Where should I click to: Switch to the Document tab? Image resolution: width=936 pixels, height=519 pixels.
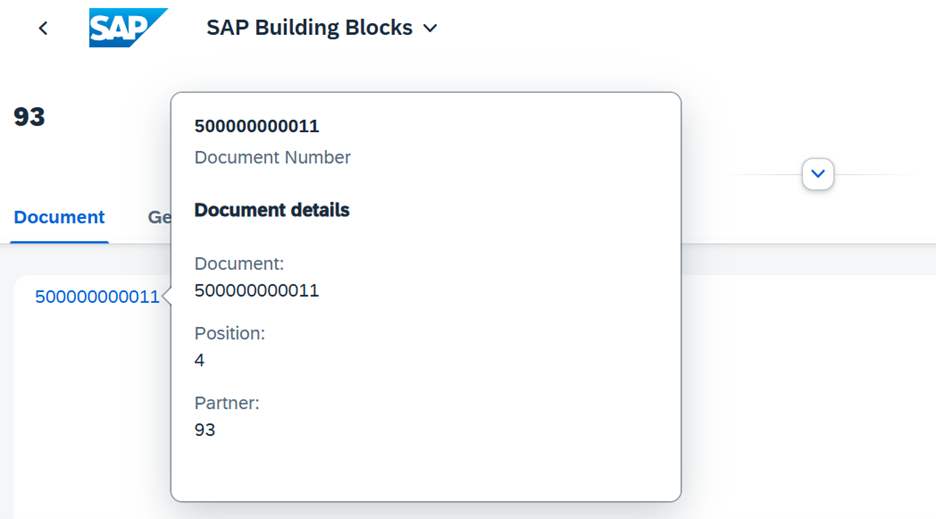tap(59, 217)
